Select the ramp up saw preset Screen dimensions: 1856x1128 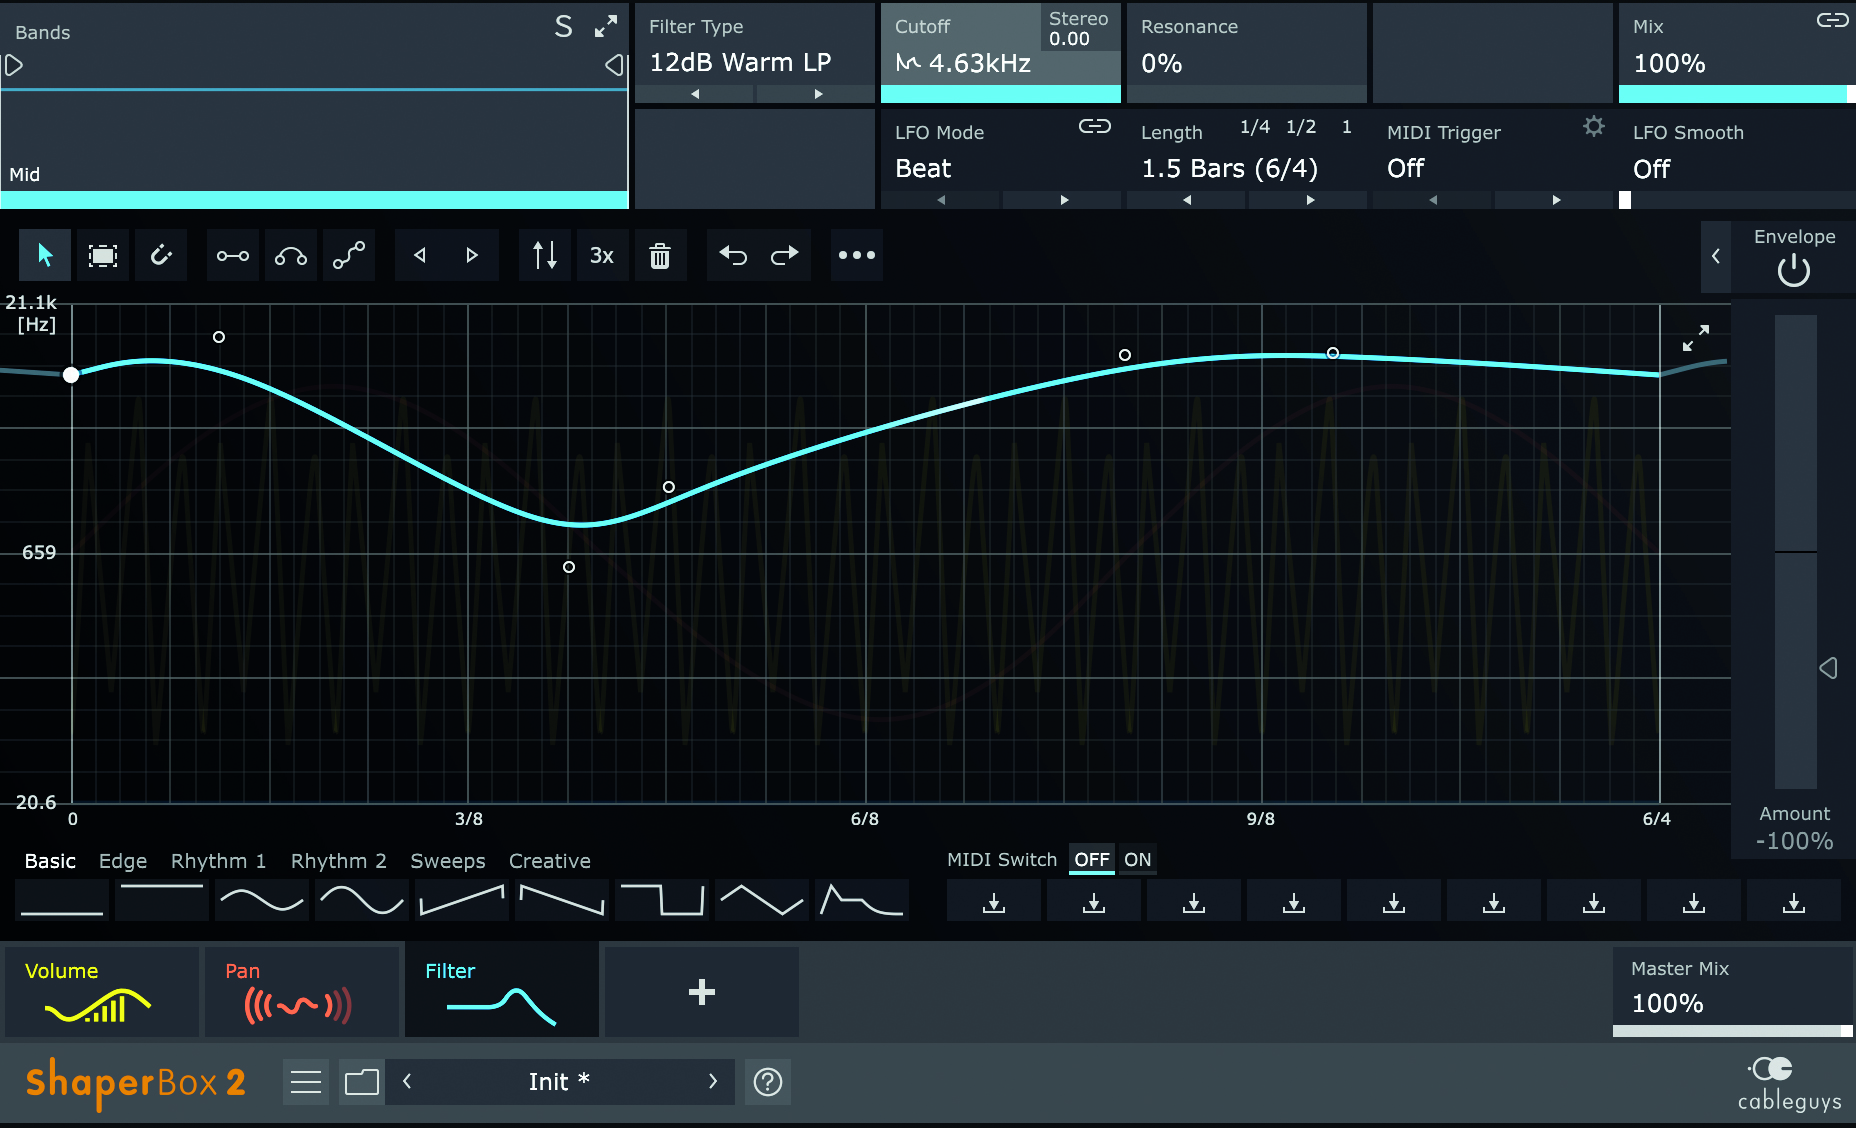(x=462, y=900)
